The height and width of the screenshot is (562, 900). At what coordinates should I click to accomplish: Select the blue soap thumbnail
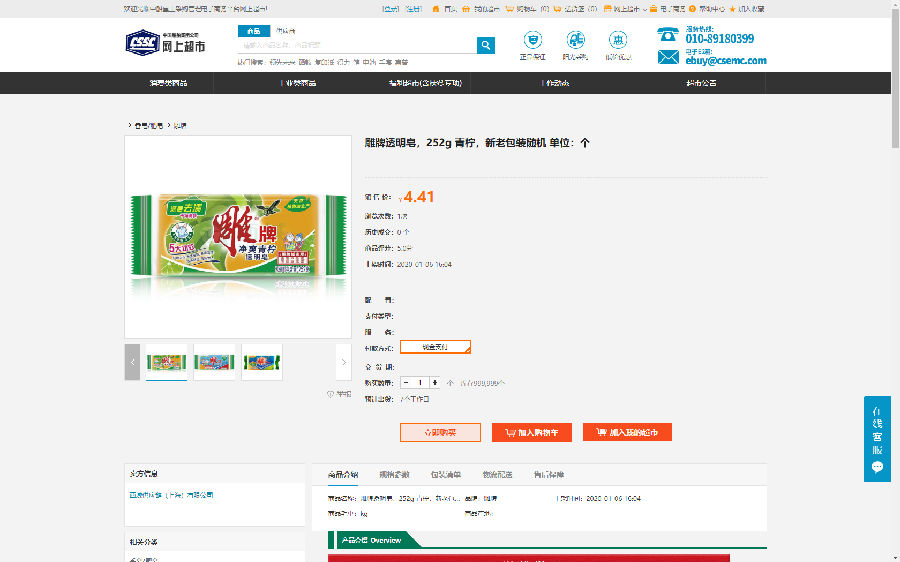tap(262, 362)
